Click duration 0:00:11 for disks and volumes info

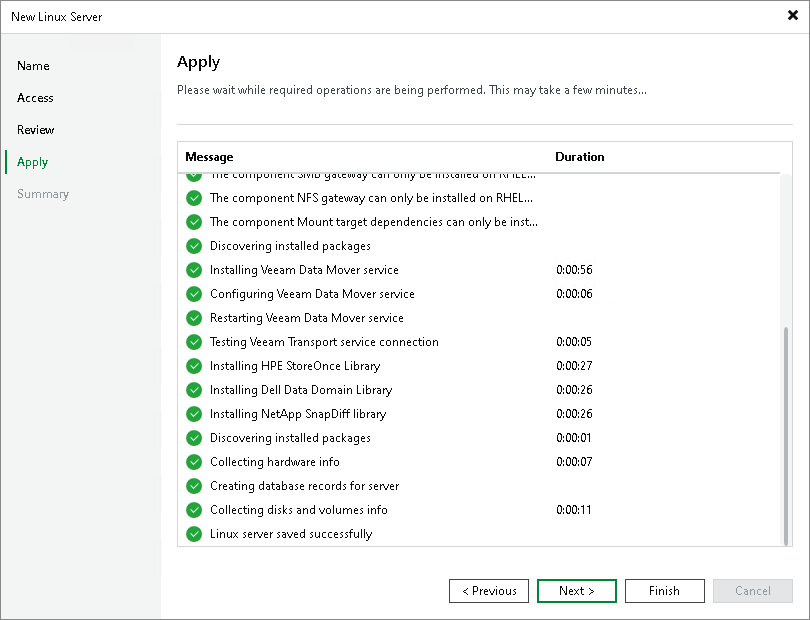point(573,510)
